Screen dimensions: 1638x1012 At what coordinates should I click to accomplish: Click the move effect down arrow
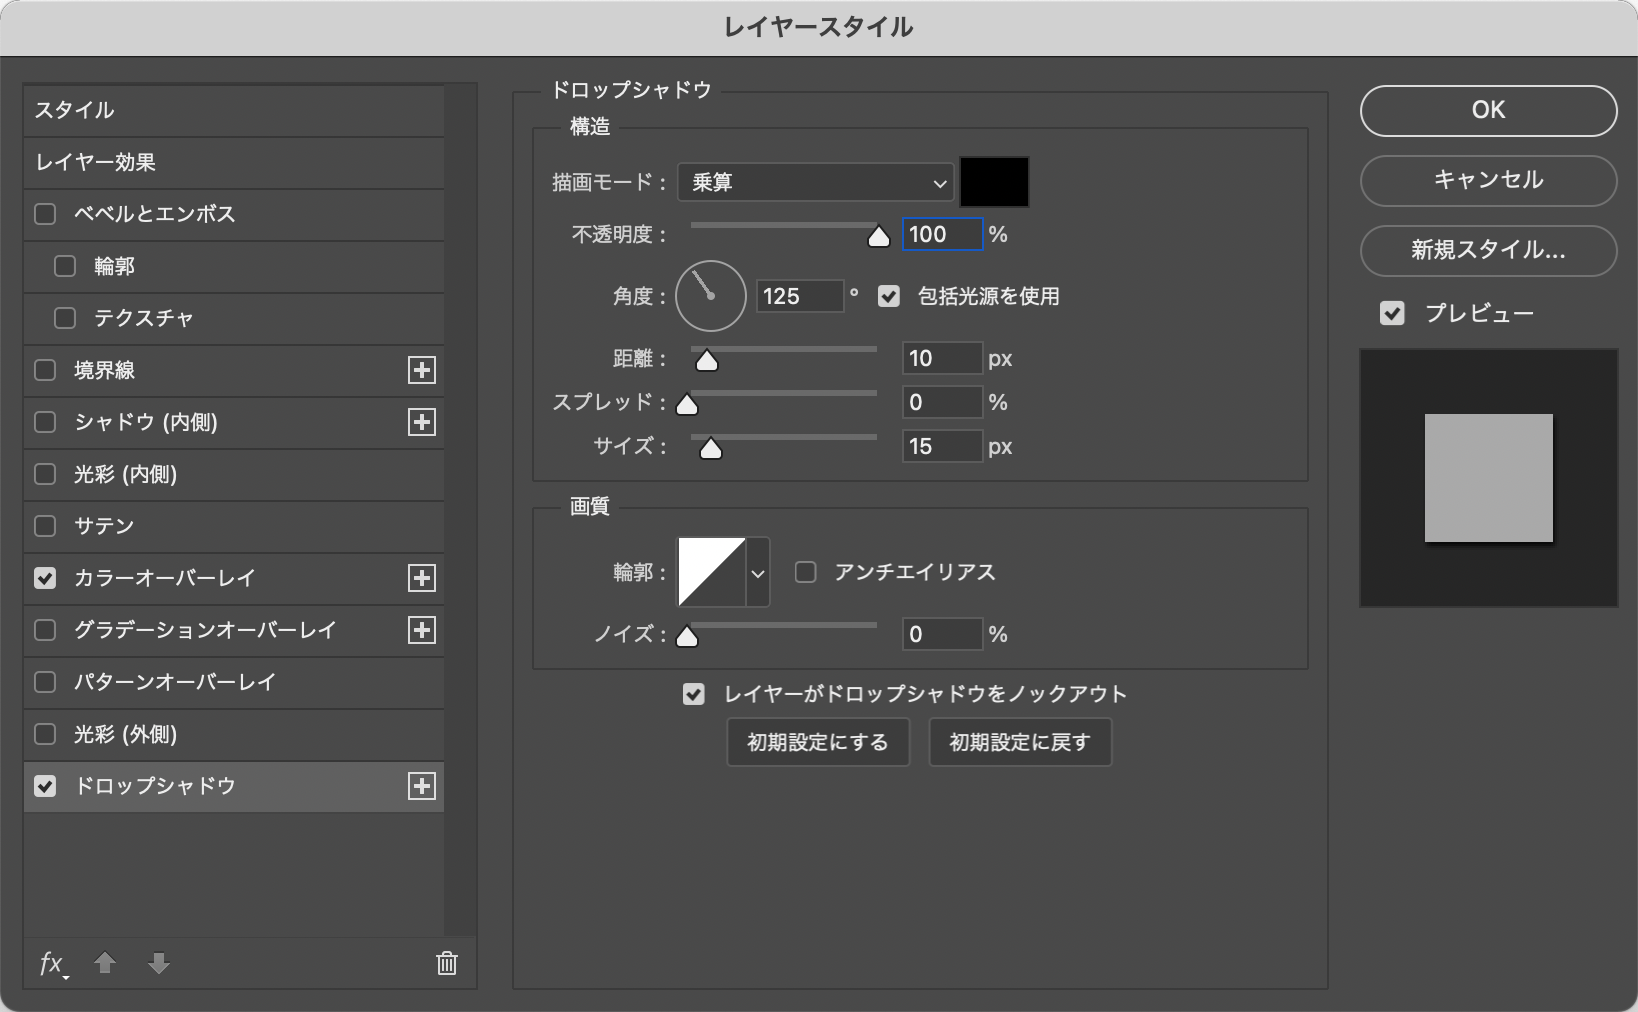(158, 963)
